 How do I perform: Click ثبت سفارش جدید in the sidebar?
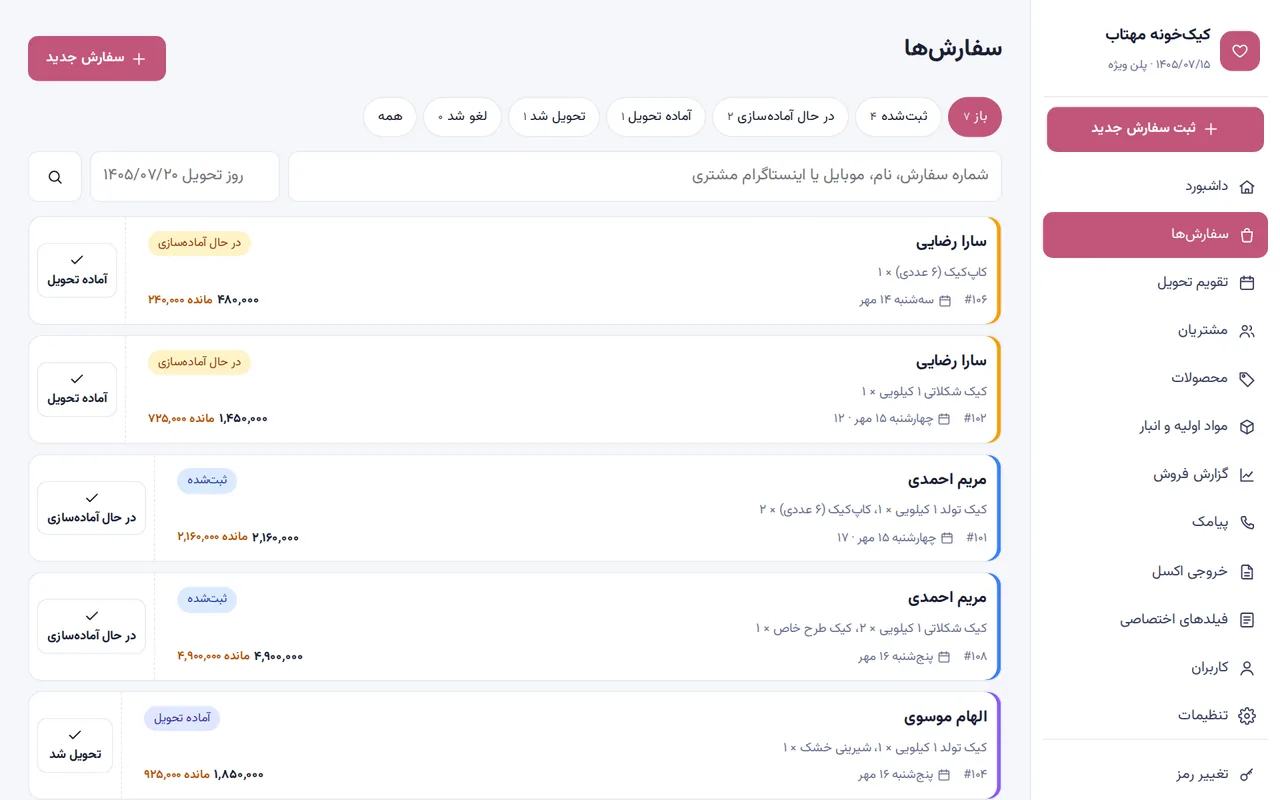(x=1155, y=129)
